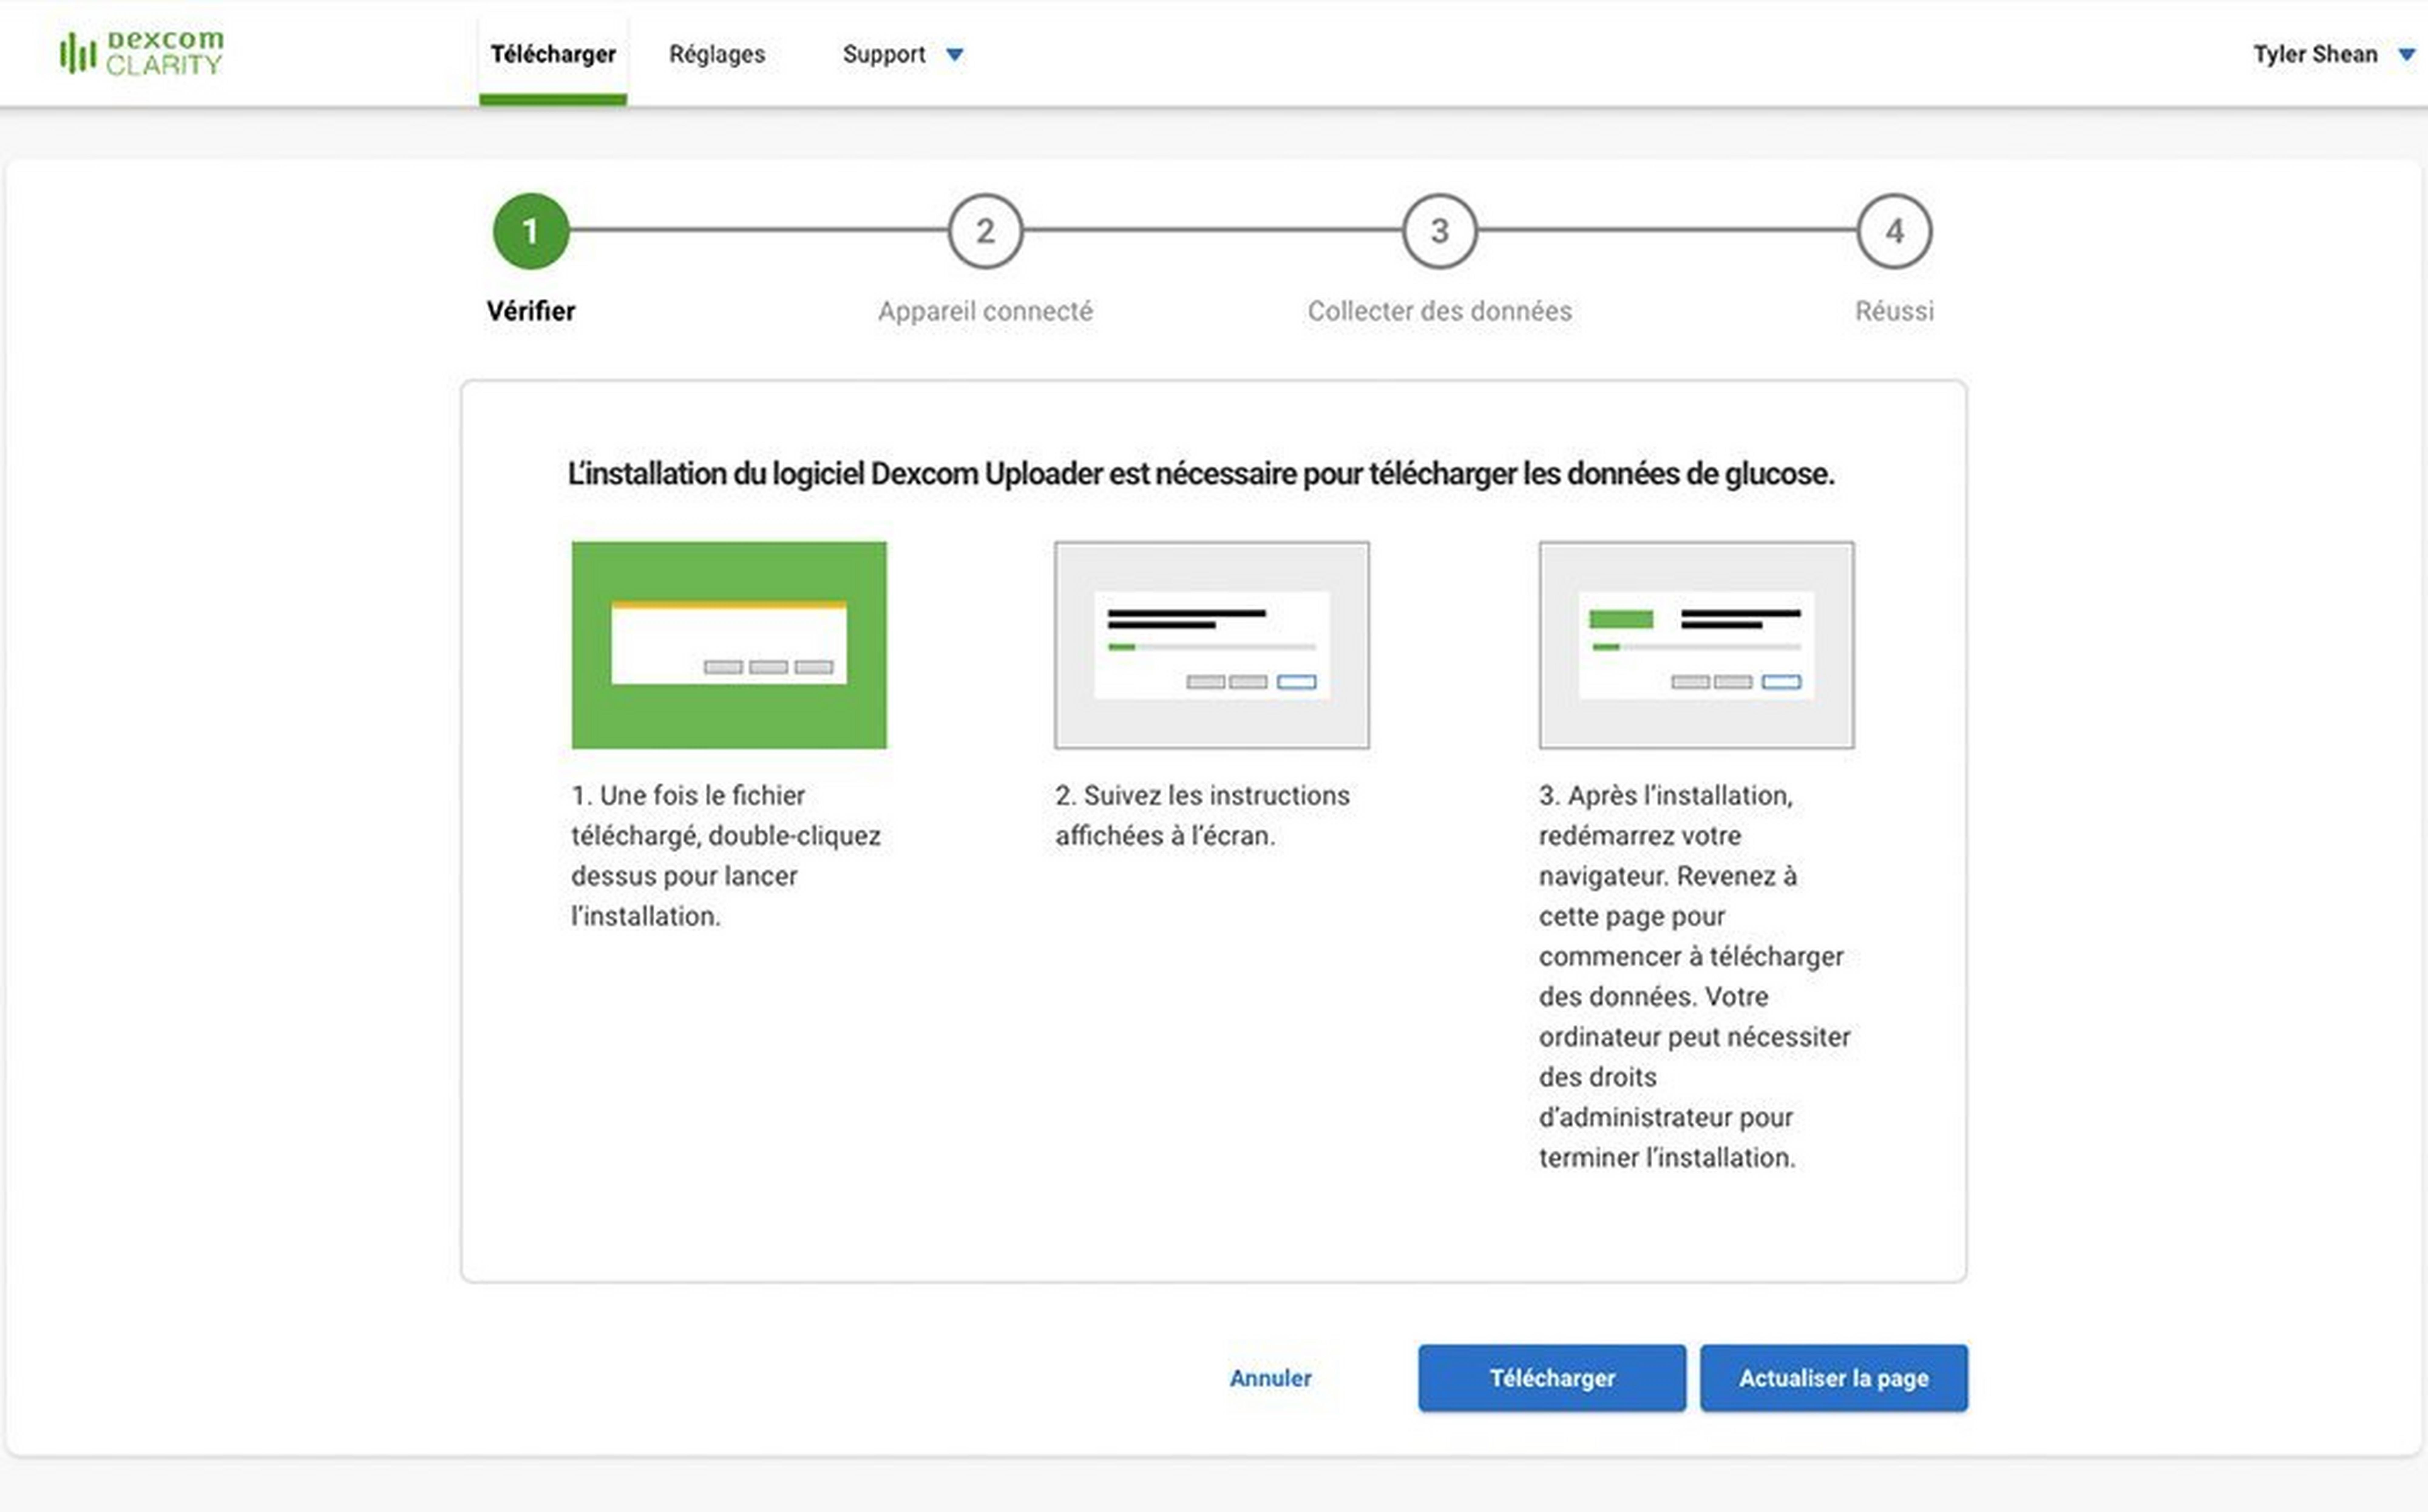
Task: Click the green download file illustration
Action: [x=729, y=645]
